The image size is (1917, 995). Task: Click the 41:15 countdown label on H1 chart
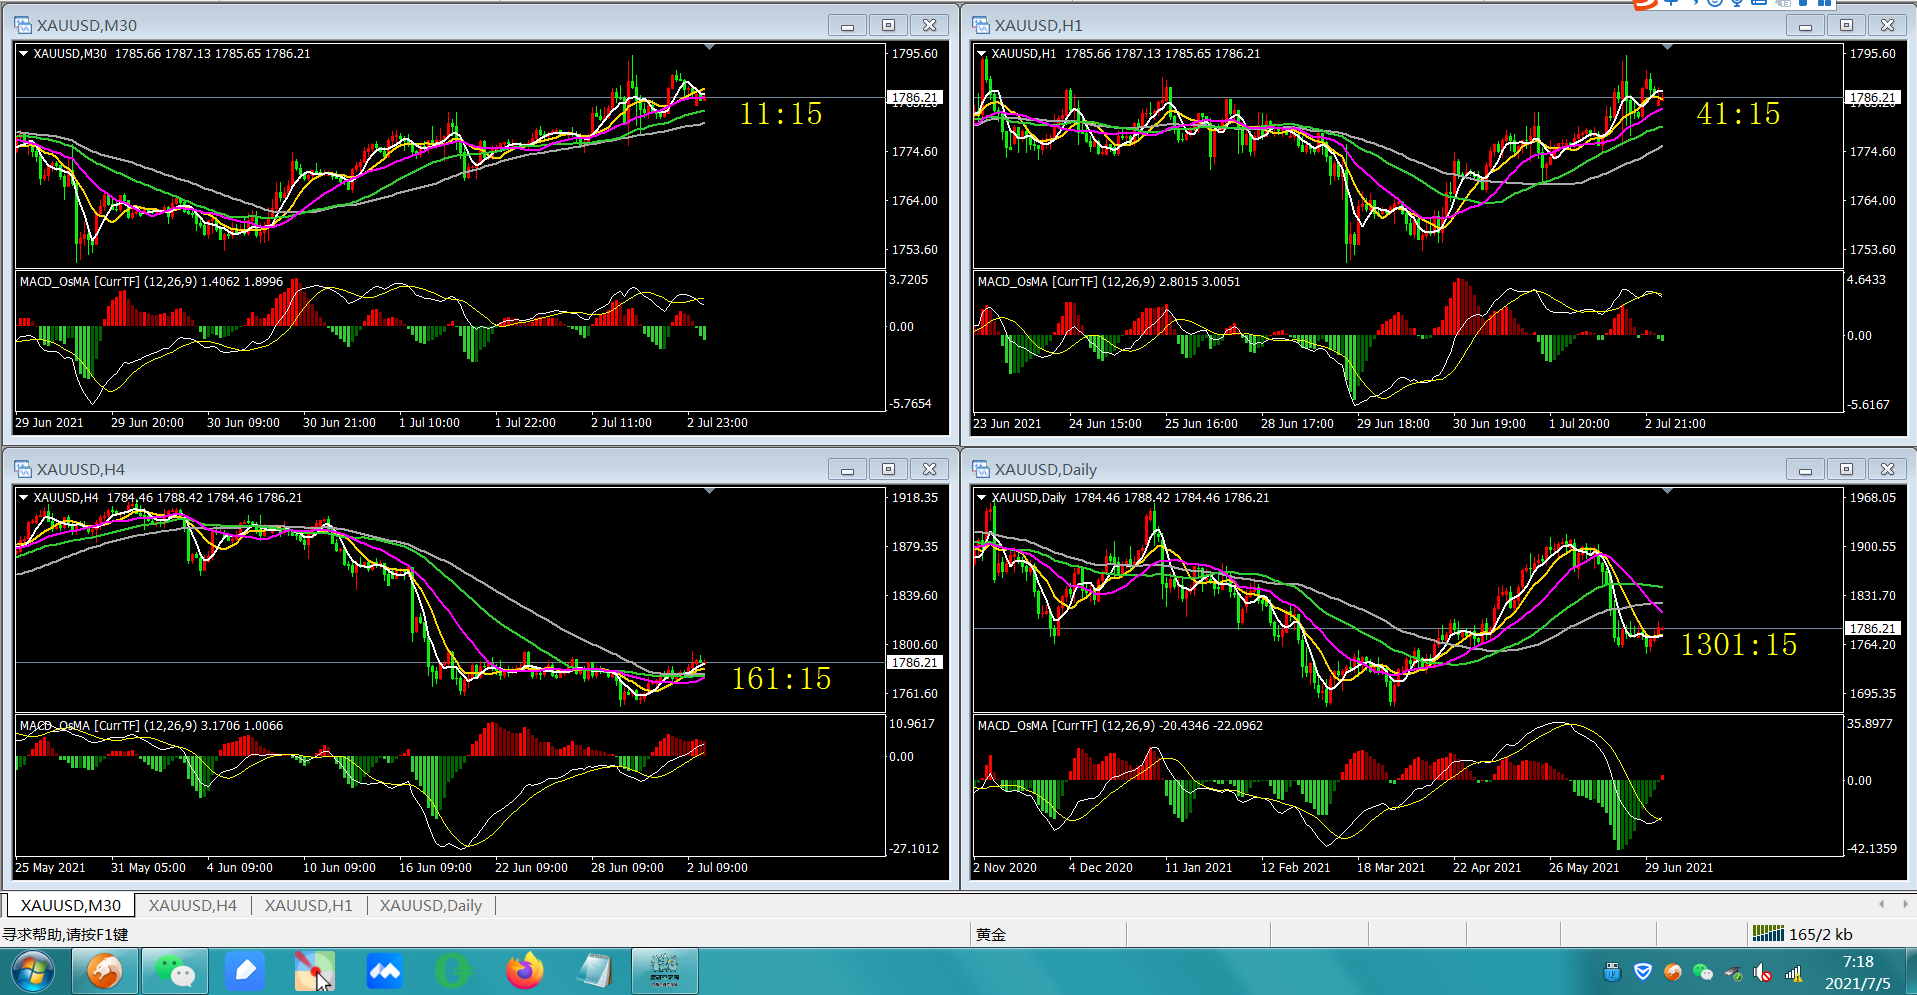[x=1739, y=114]
